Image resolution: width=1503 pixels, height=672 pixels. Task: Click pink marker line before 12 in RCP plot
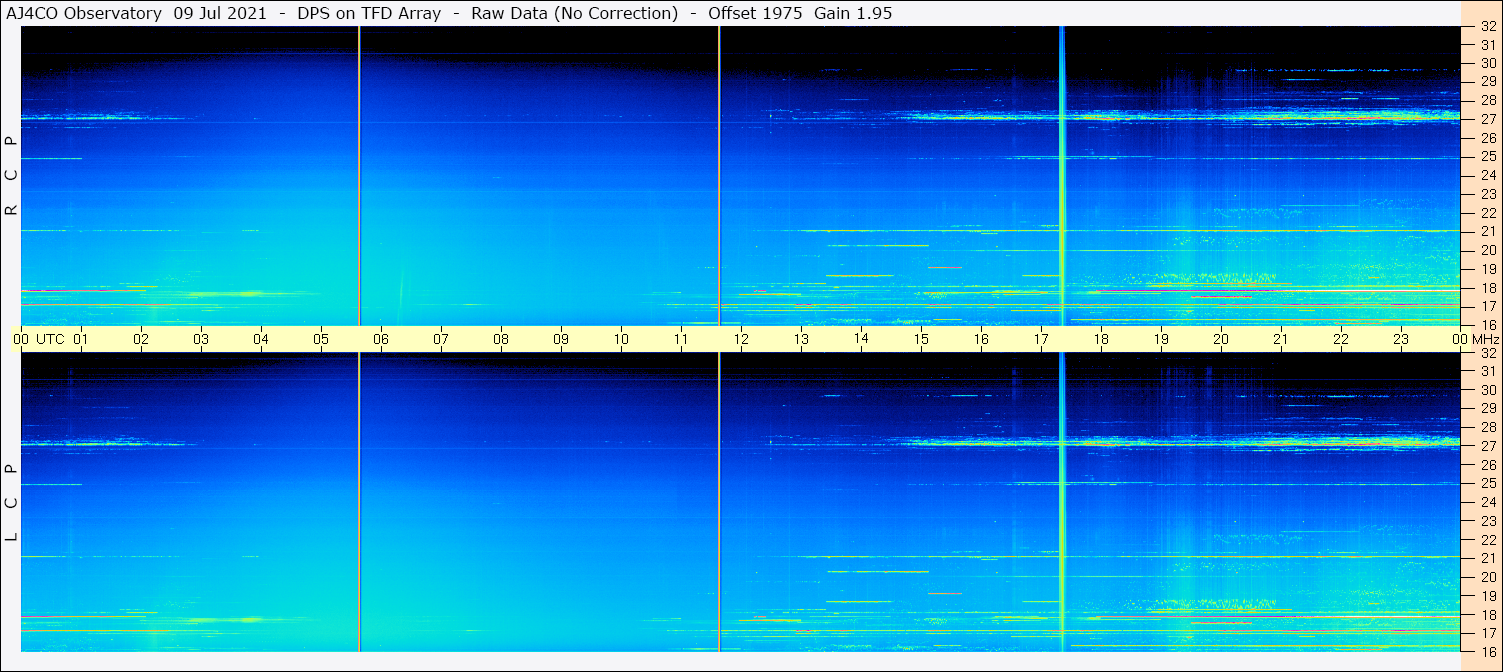pos(719,176)
